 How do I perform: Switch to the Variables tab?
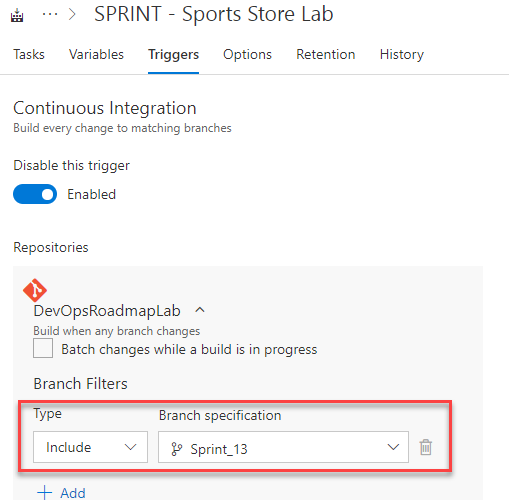click(96, 54)
